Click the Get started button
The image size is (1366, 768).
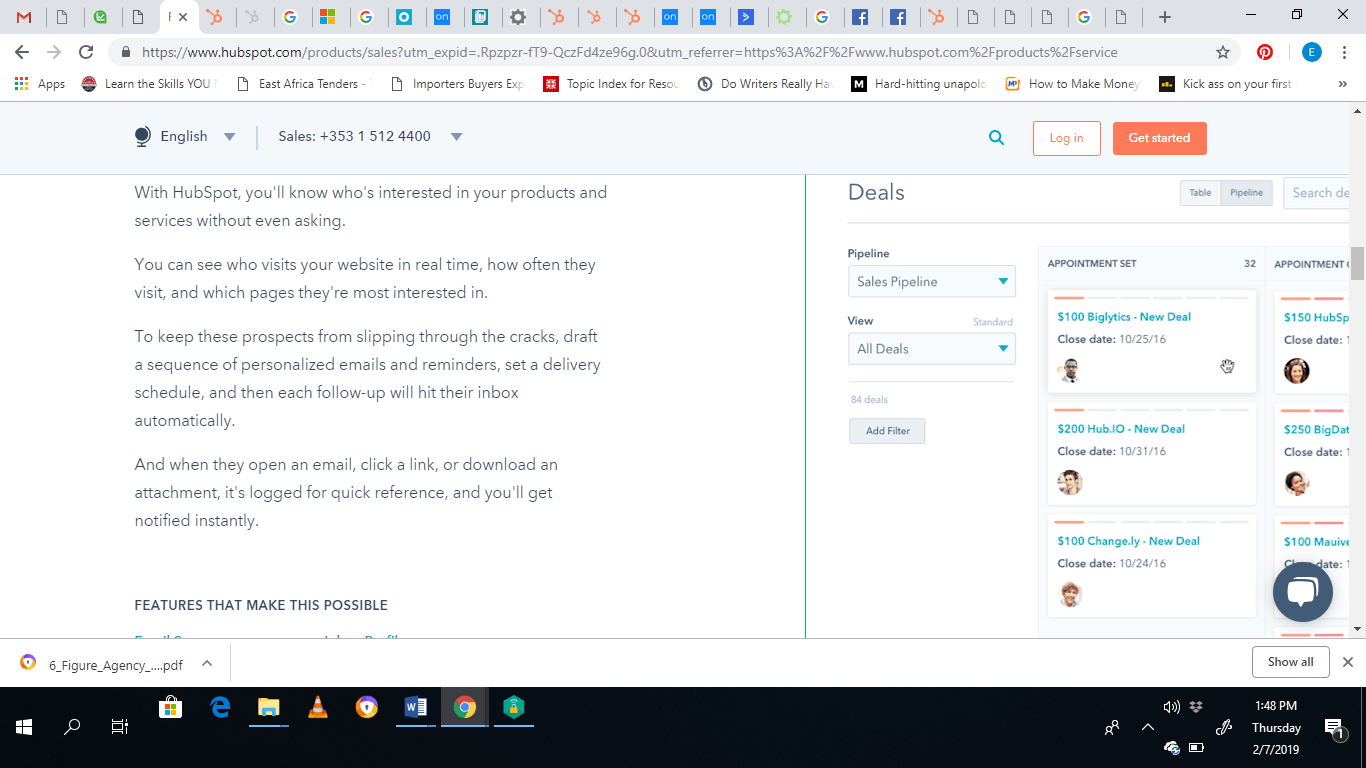pyautogui.click(x=1159, y=138)
